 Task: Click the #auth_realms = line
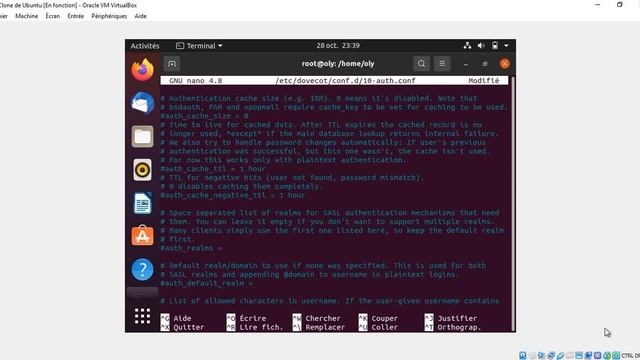191,248
